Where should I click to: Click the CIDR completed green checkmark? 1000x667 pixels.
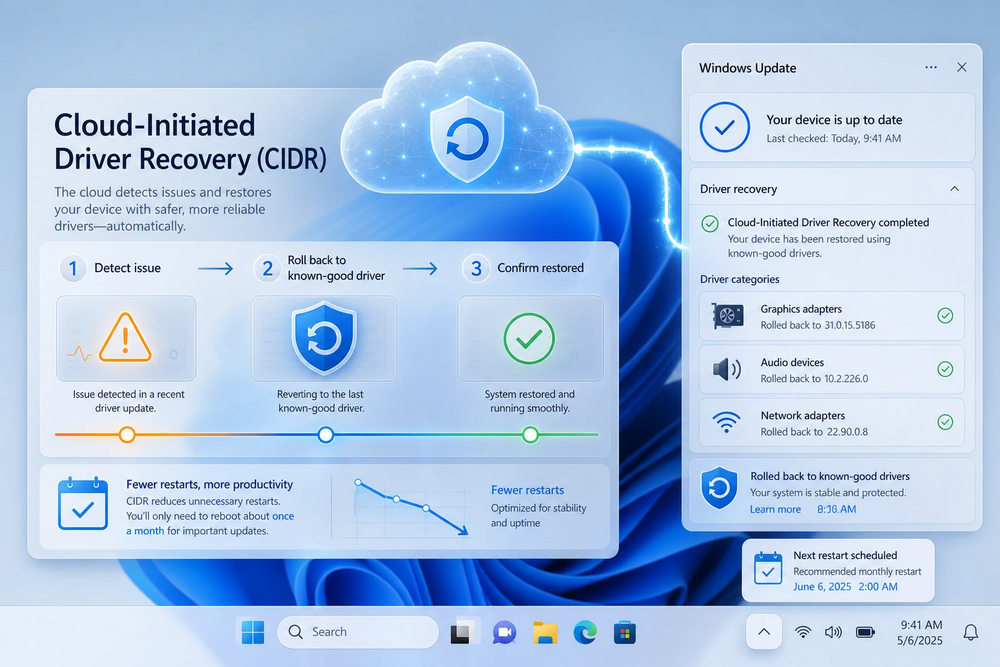[x=710, y=224]
